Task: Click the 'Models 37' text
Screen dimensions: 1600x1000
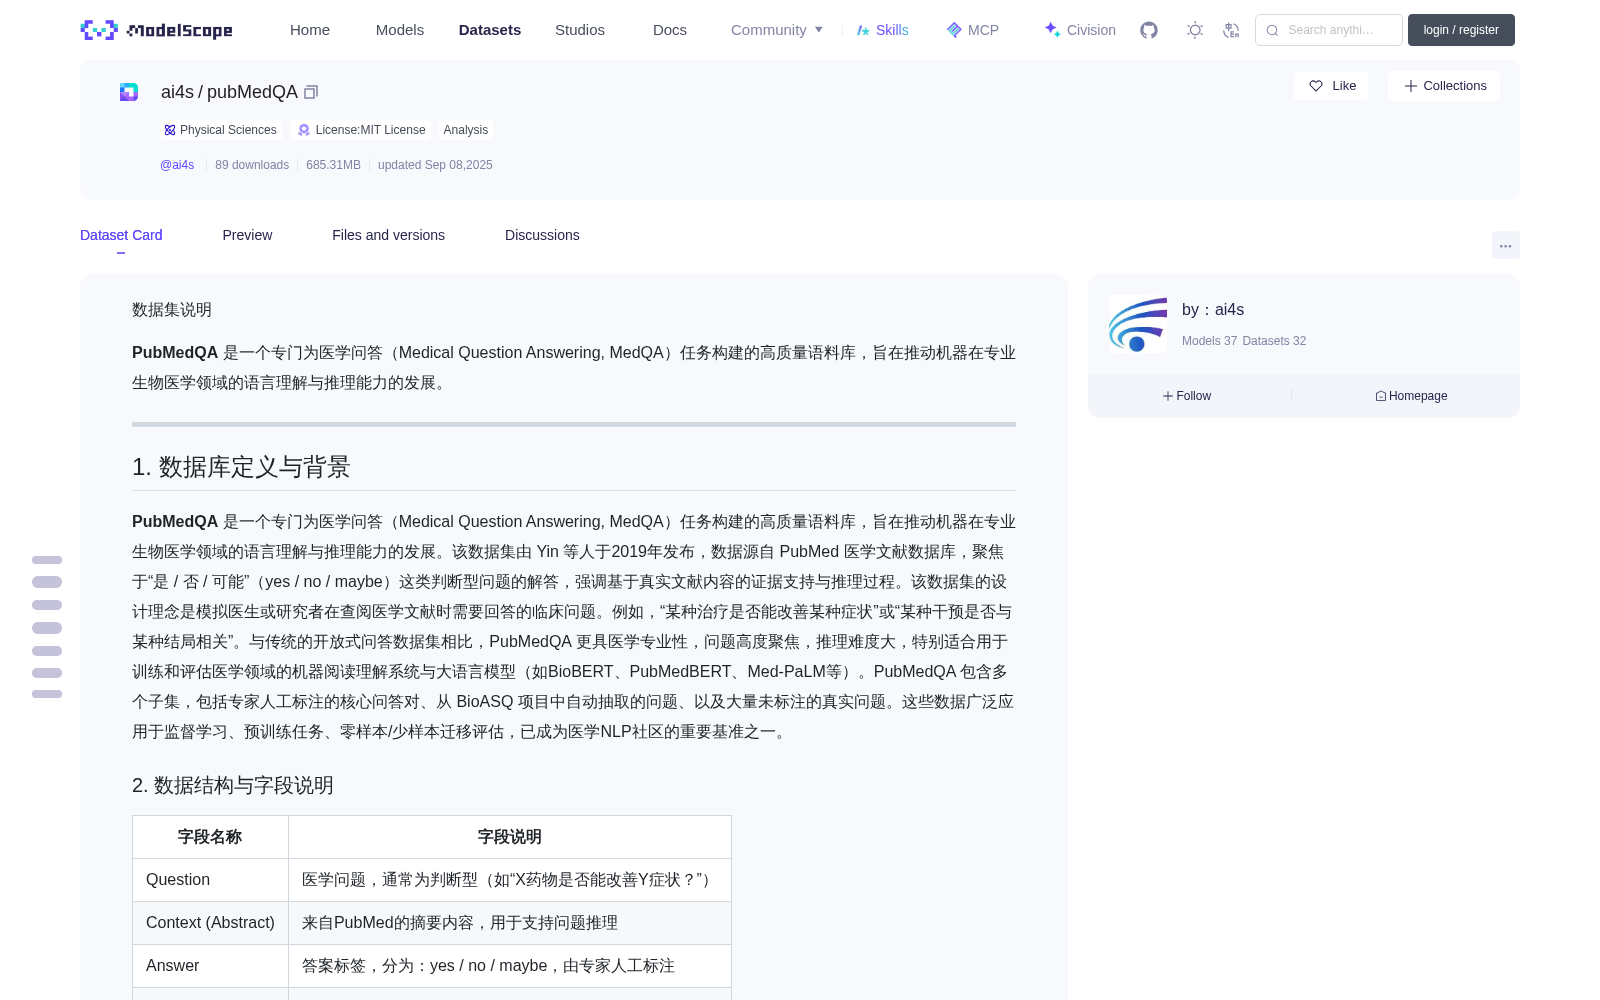Action: tap(1209, 341)
